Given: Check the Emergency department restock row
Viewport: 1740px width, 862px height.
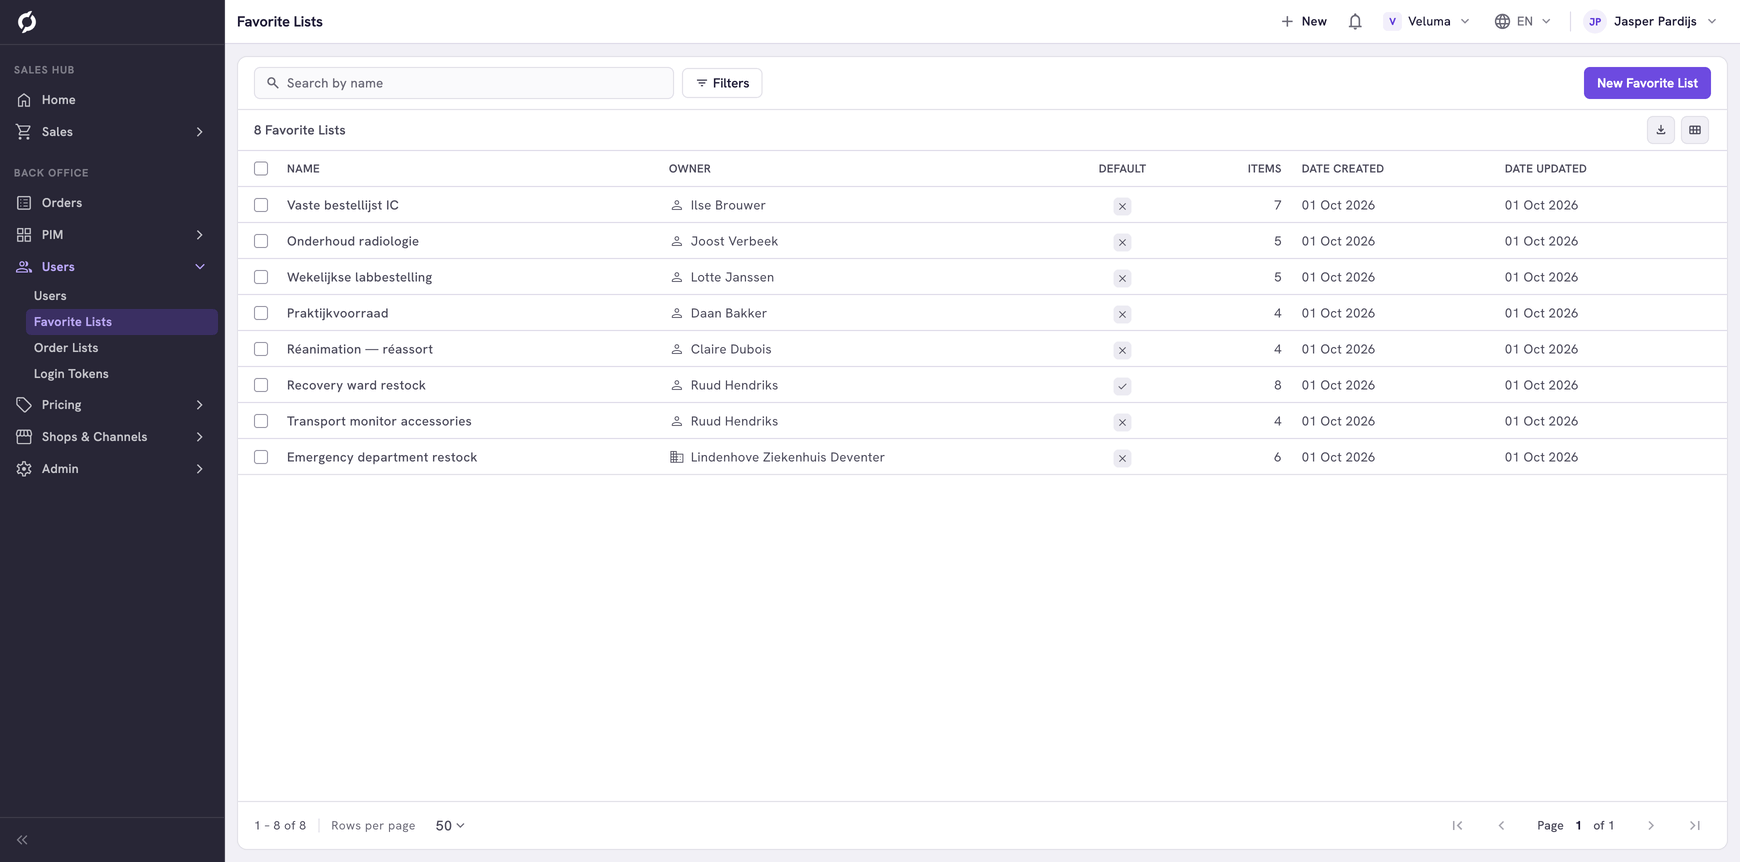Looking at the screenshot, I should 261,457.
